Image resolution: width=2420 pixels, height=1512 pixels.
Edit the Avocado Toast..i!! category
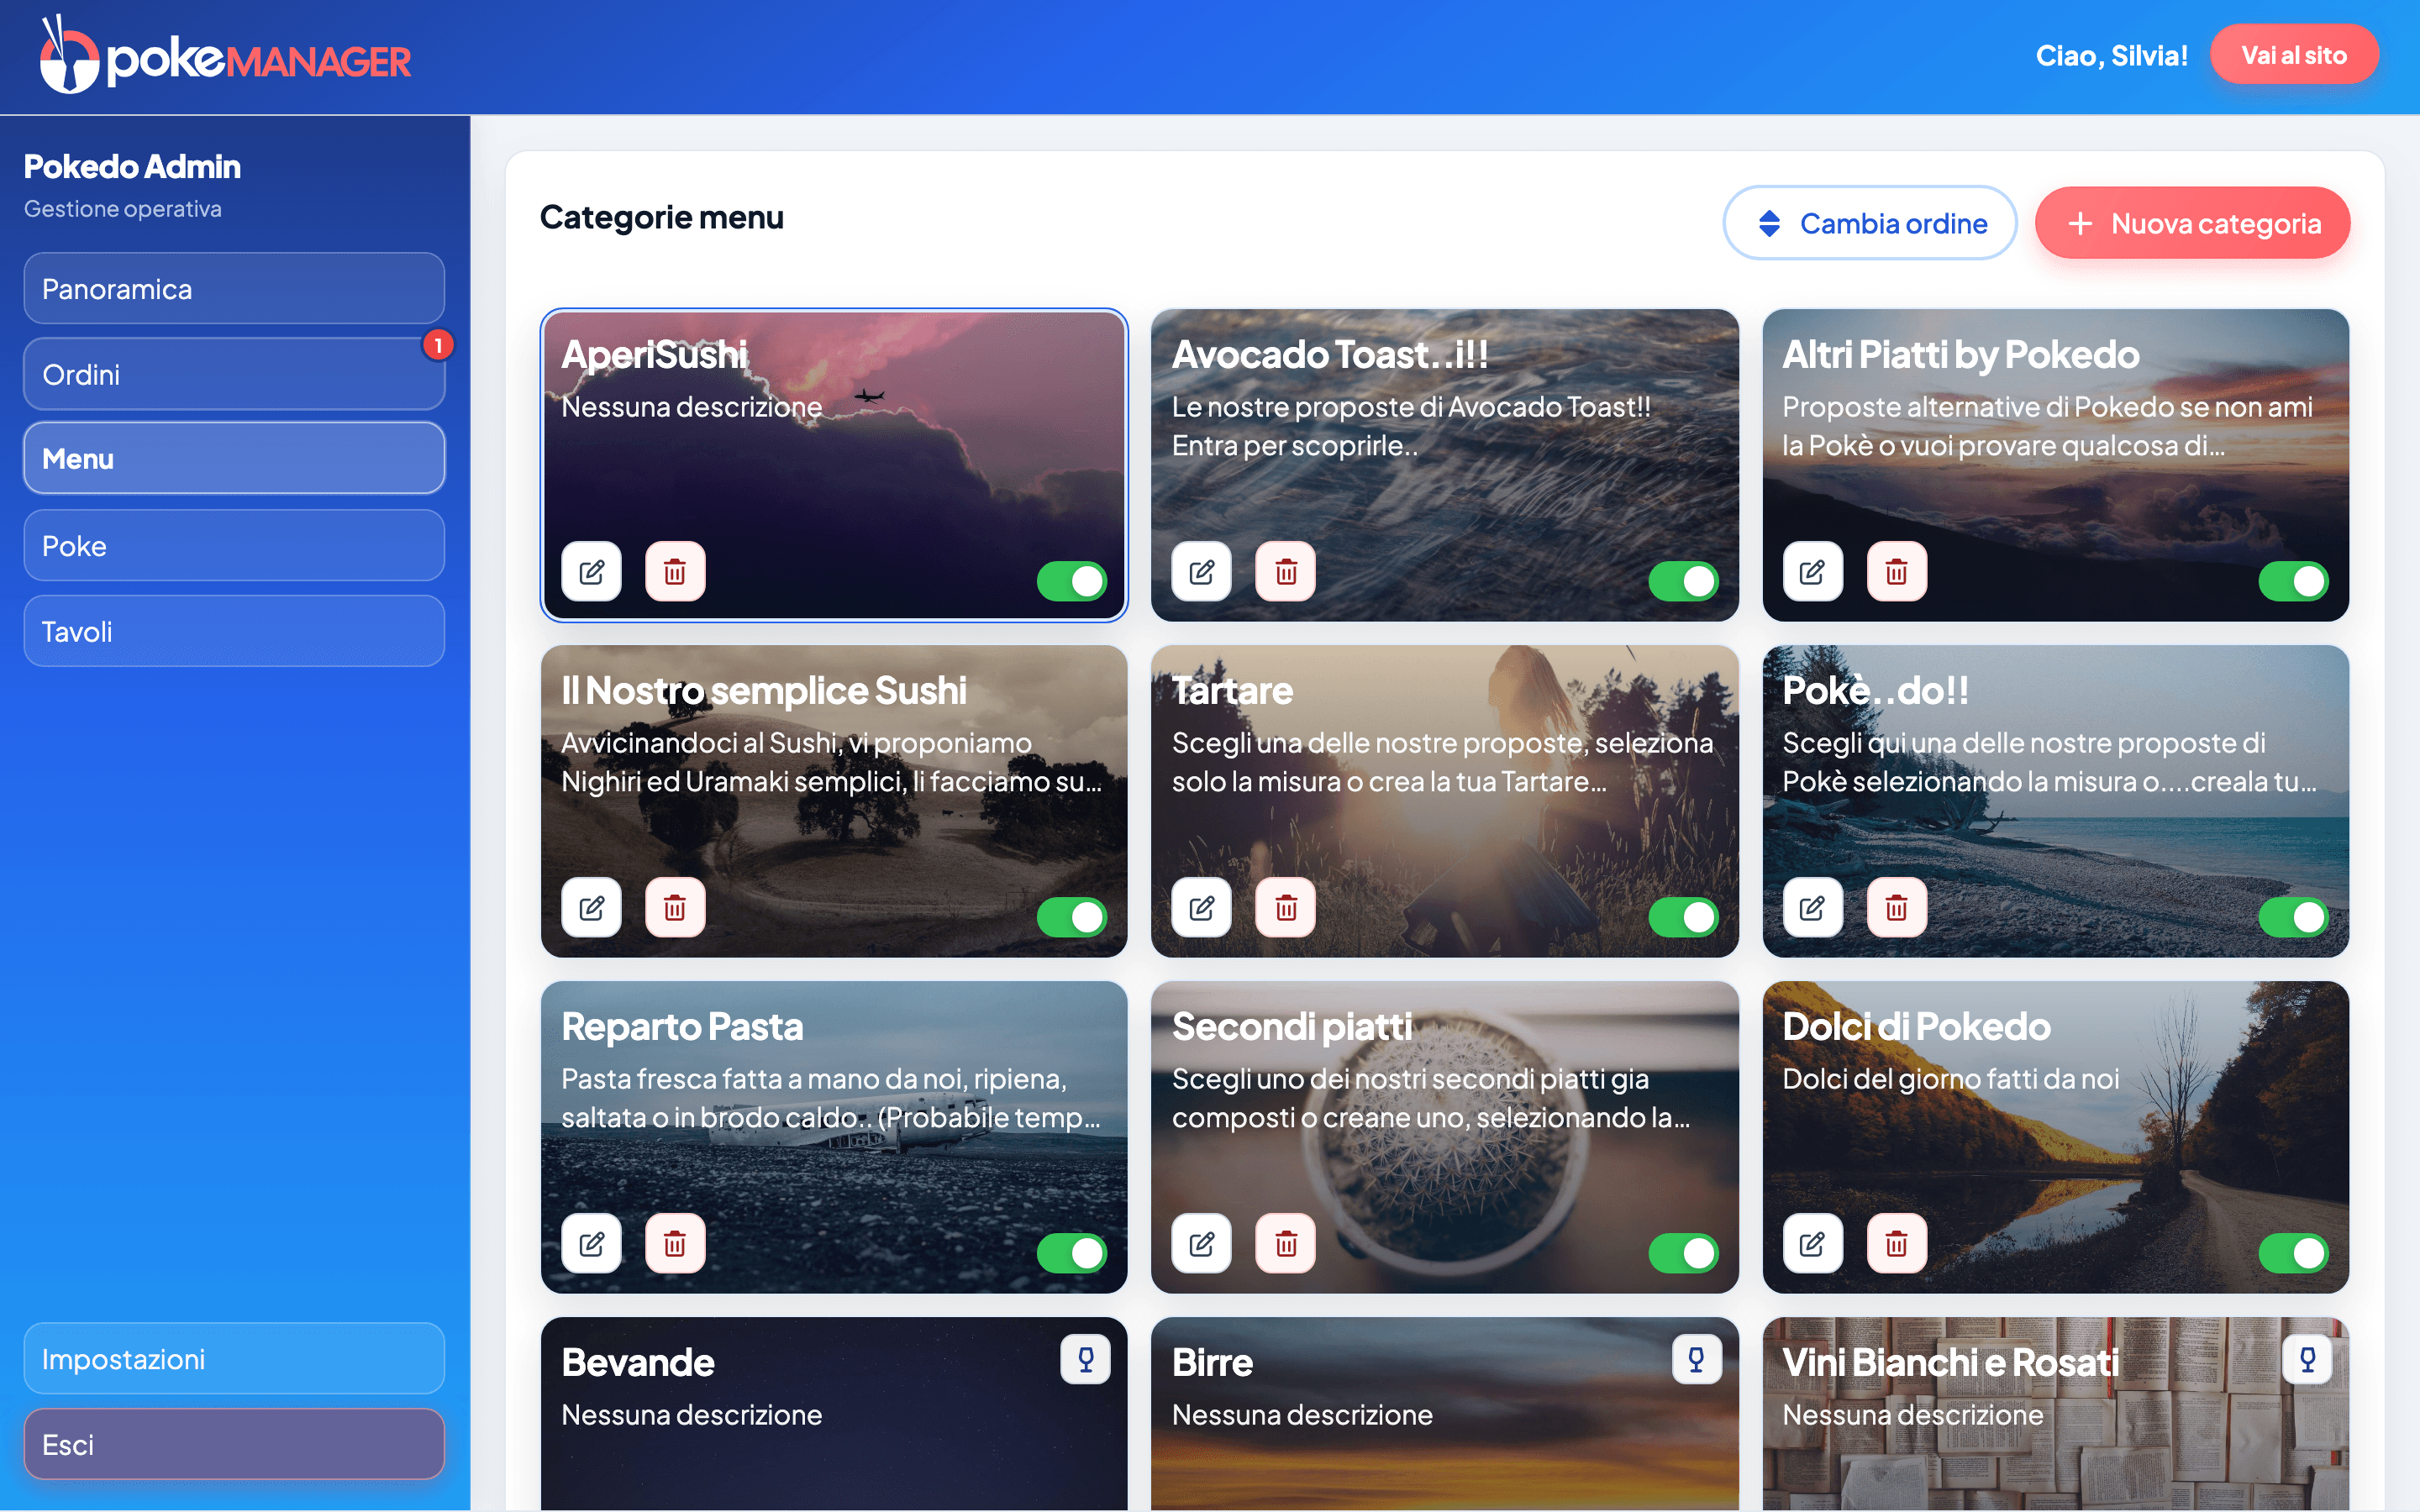pos(1202,572)
